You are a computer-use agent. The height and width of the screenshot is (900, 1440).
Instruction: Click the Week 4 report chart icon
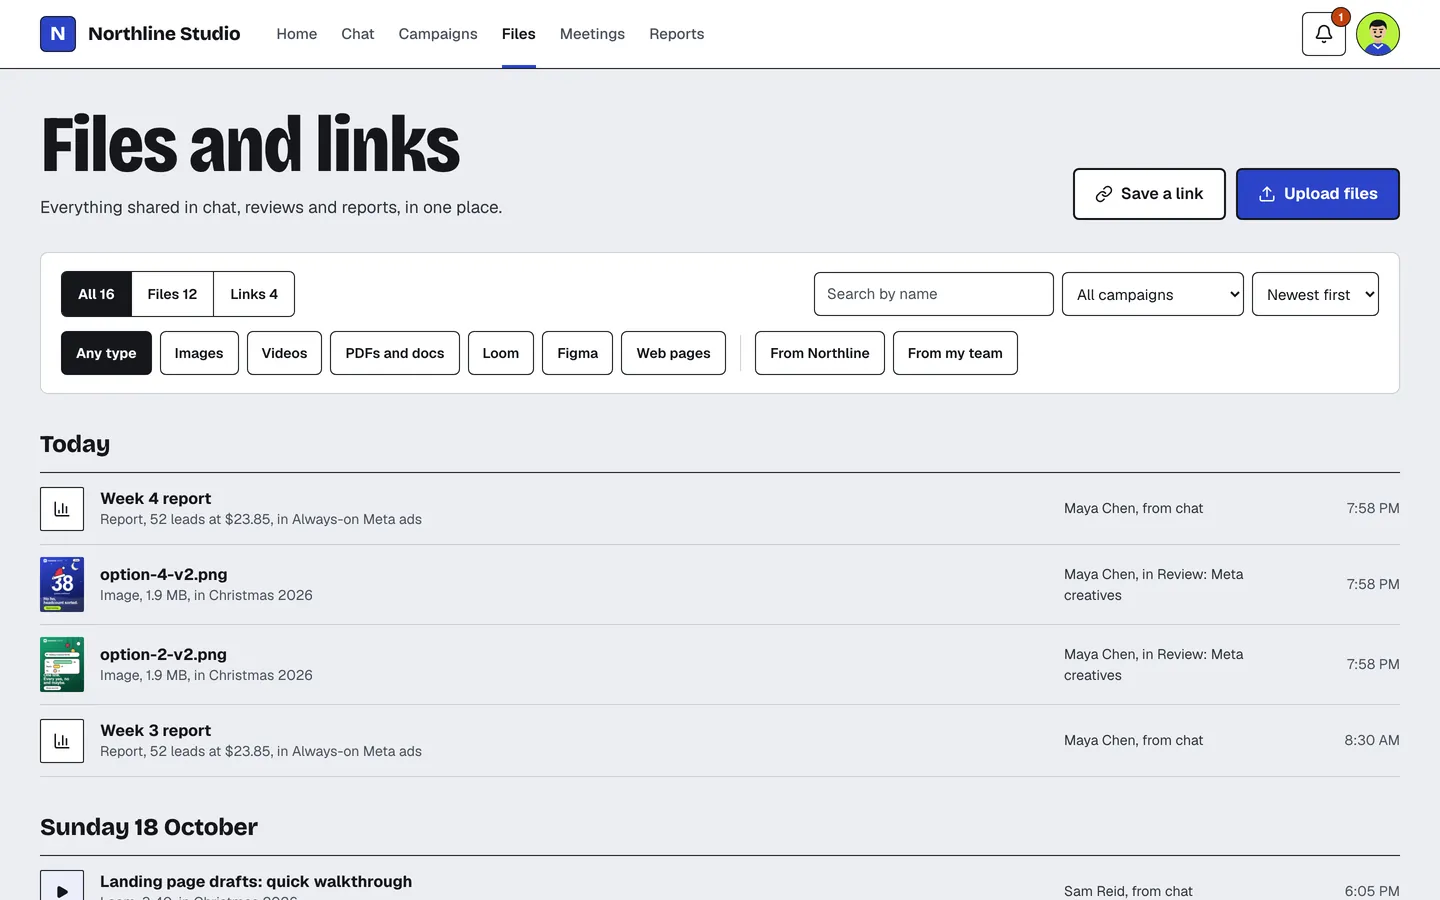coord(62,509)
